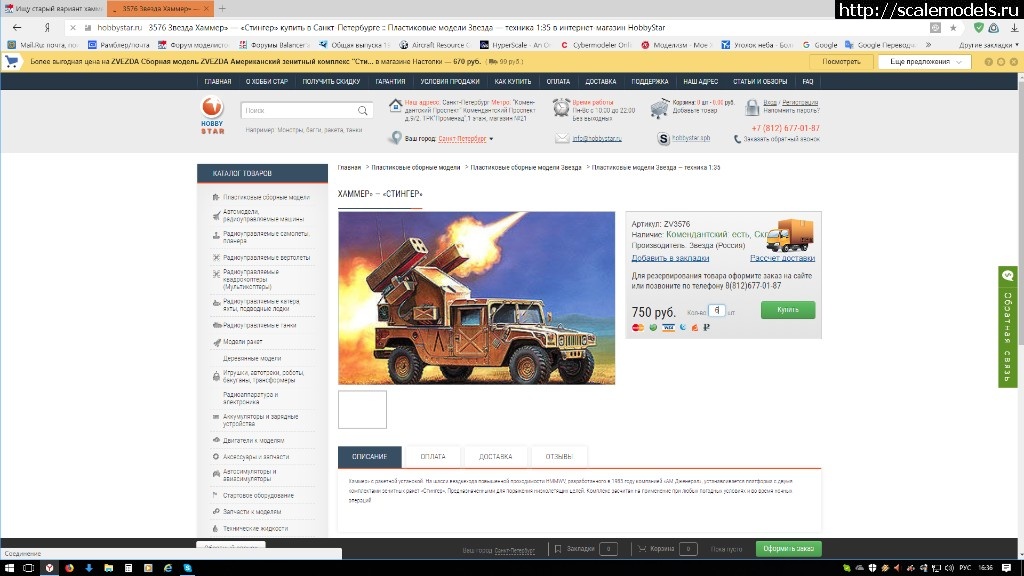
Task: Click the Оформить заказ button
Action: [x=788, y=549]
